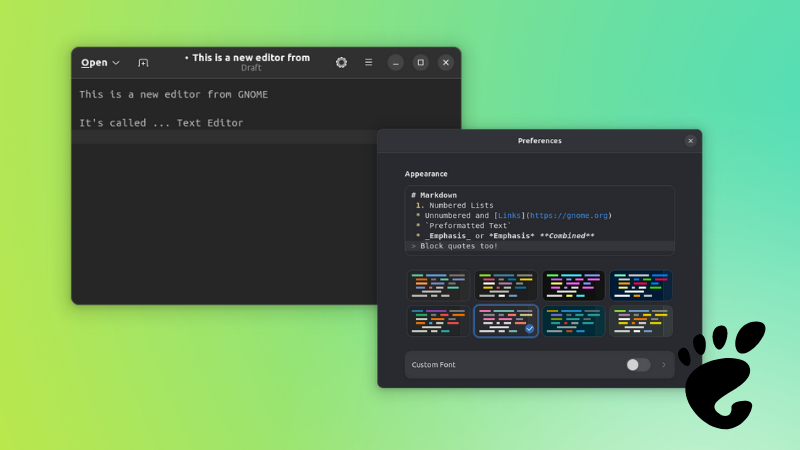Click the Draft subtitle in header bar
The height and width of the screenshot is (450, 800).
click(x=251, y=69)
